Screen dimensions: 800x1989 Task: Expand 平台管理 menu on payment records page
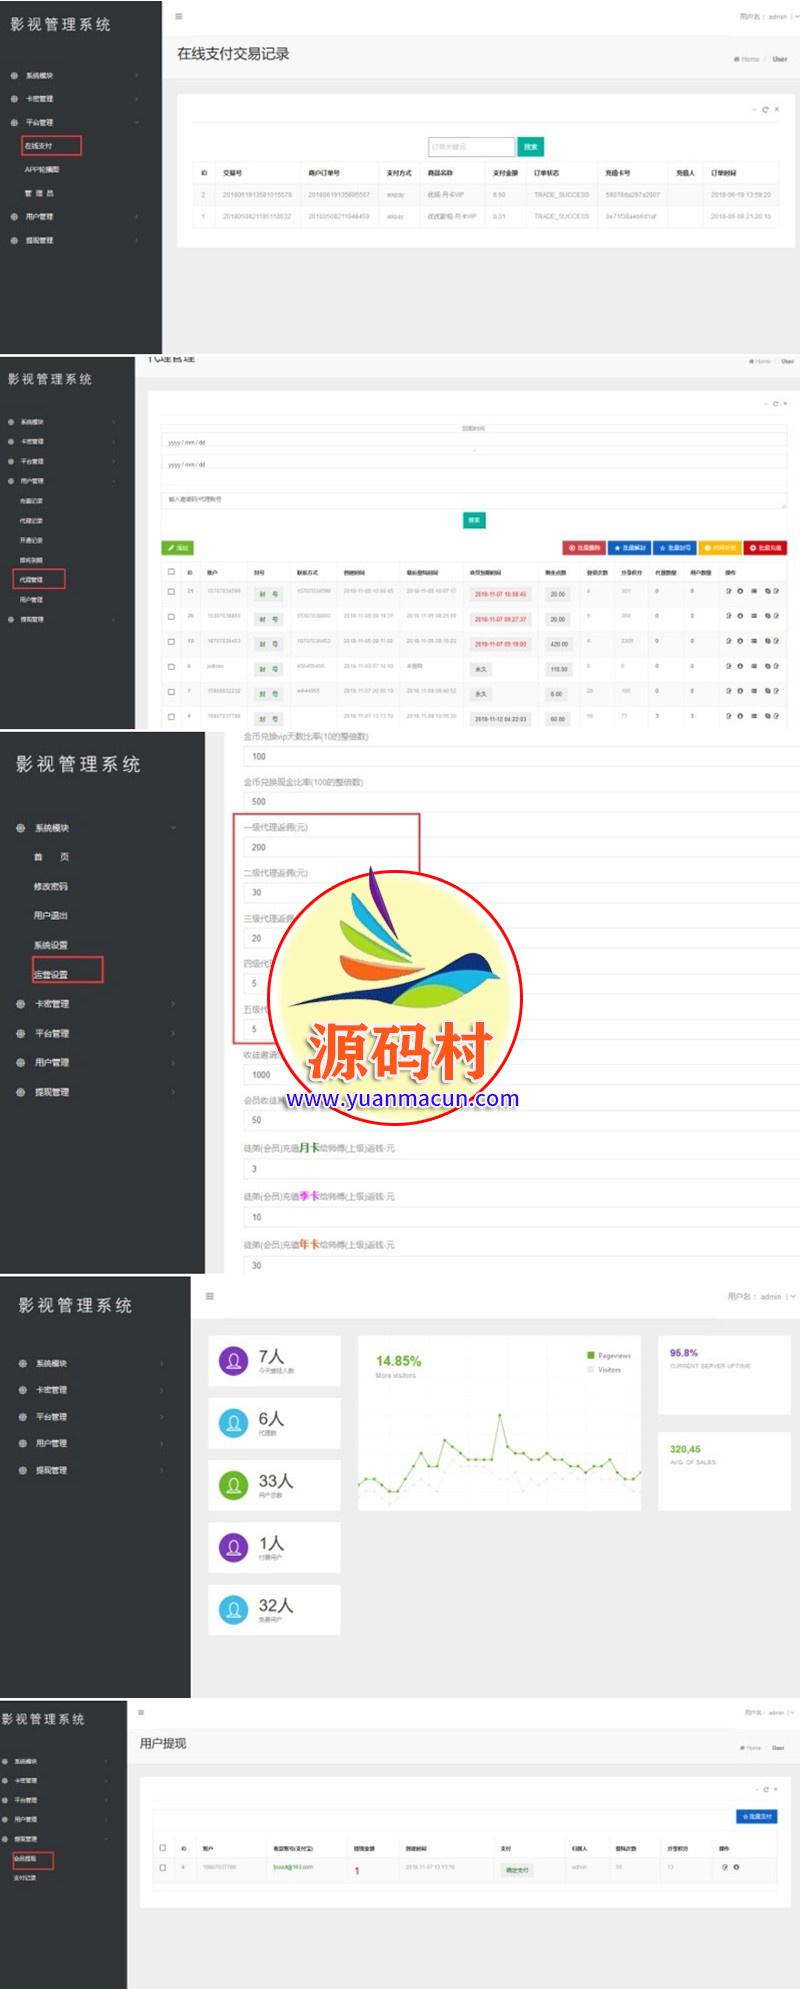tap(75, 122)
